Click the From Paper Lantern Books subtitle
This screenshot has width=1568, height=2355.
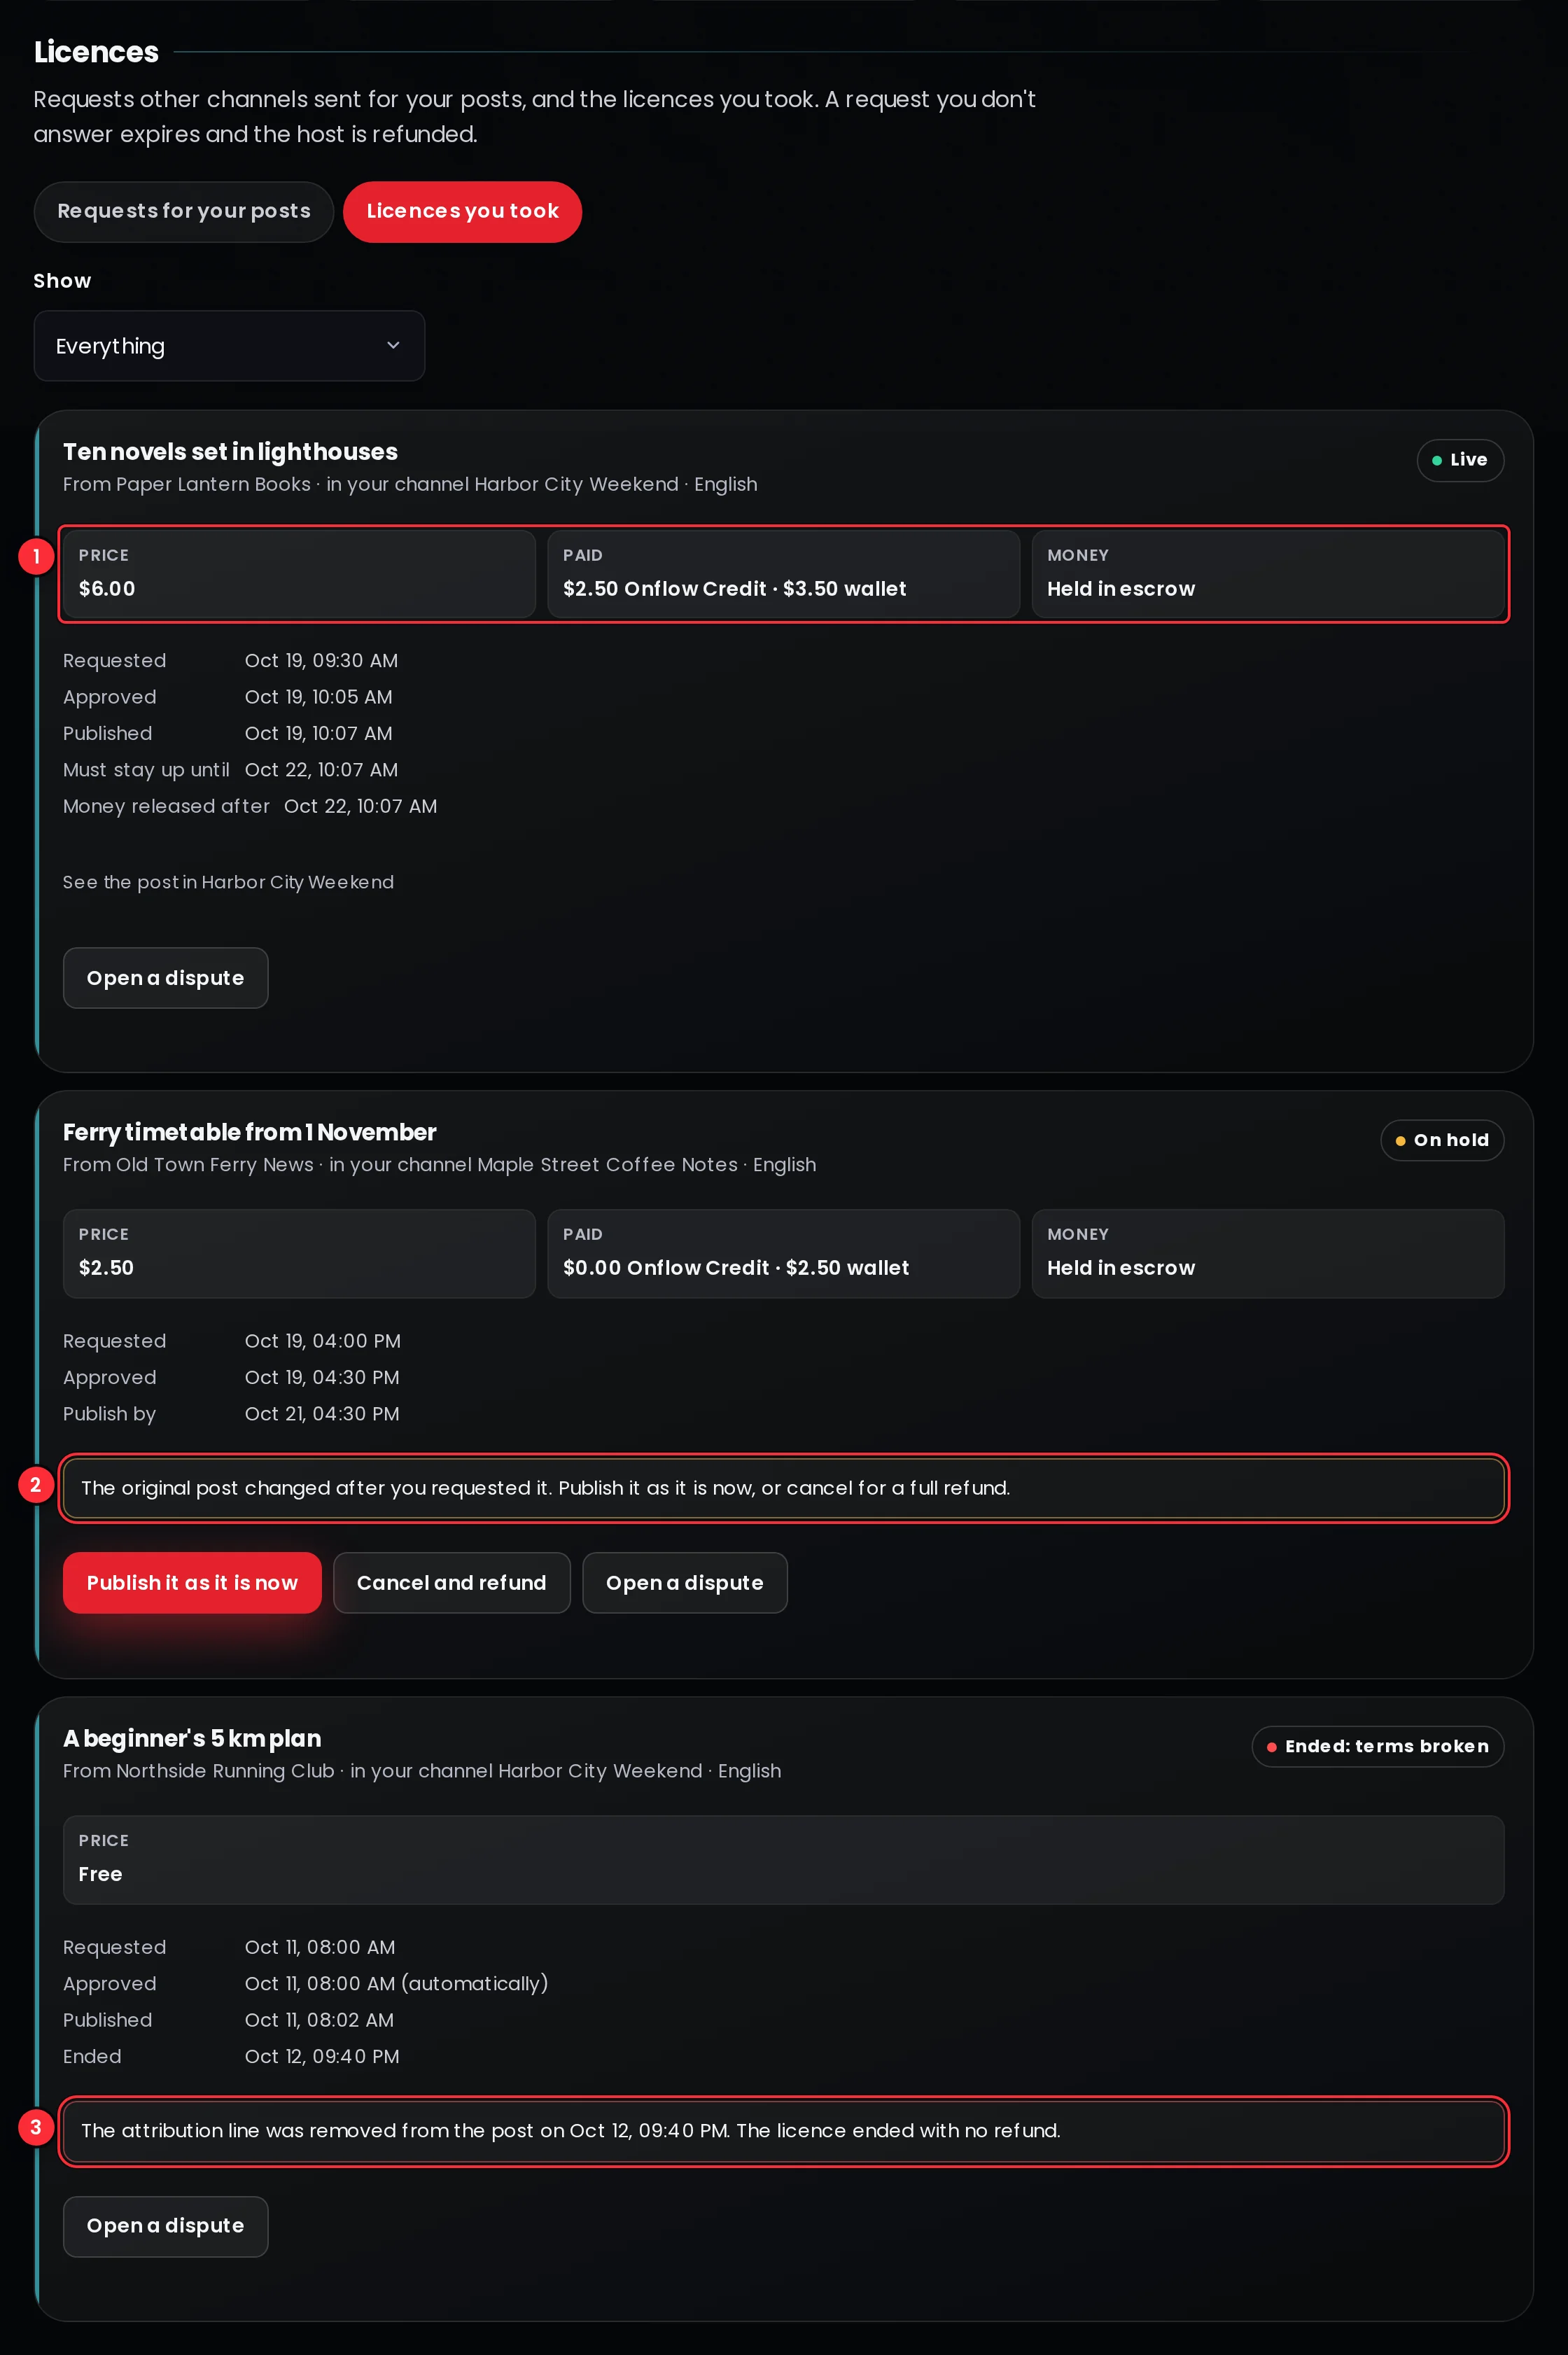410,484
